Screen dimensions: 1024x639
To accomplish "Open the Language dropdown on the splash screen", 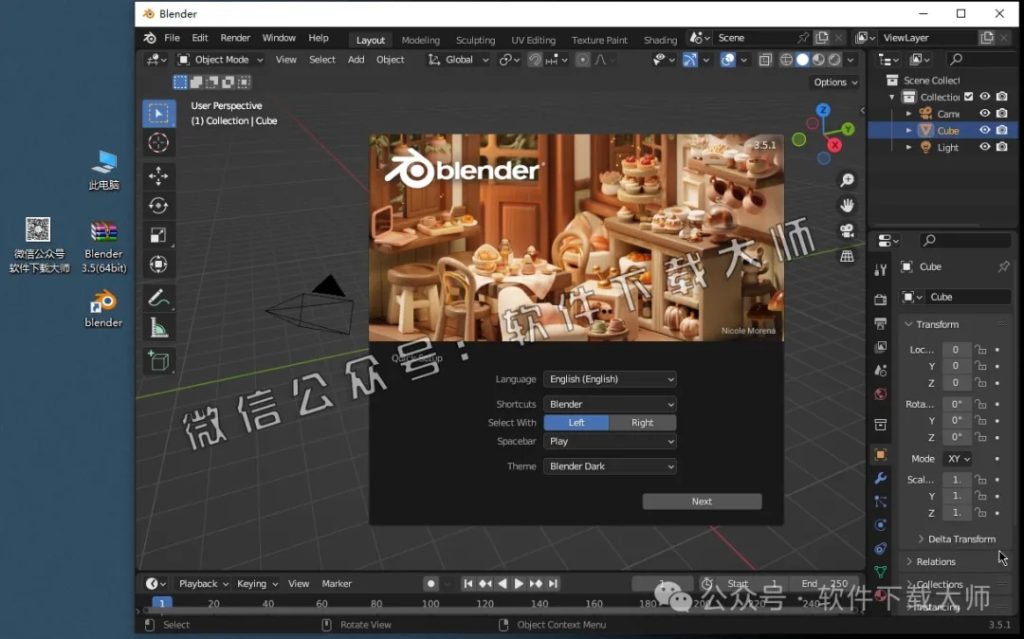I will [x=610, y=379].
